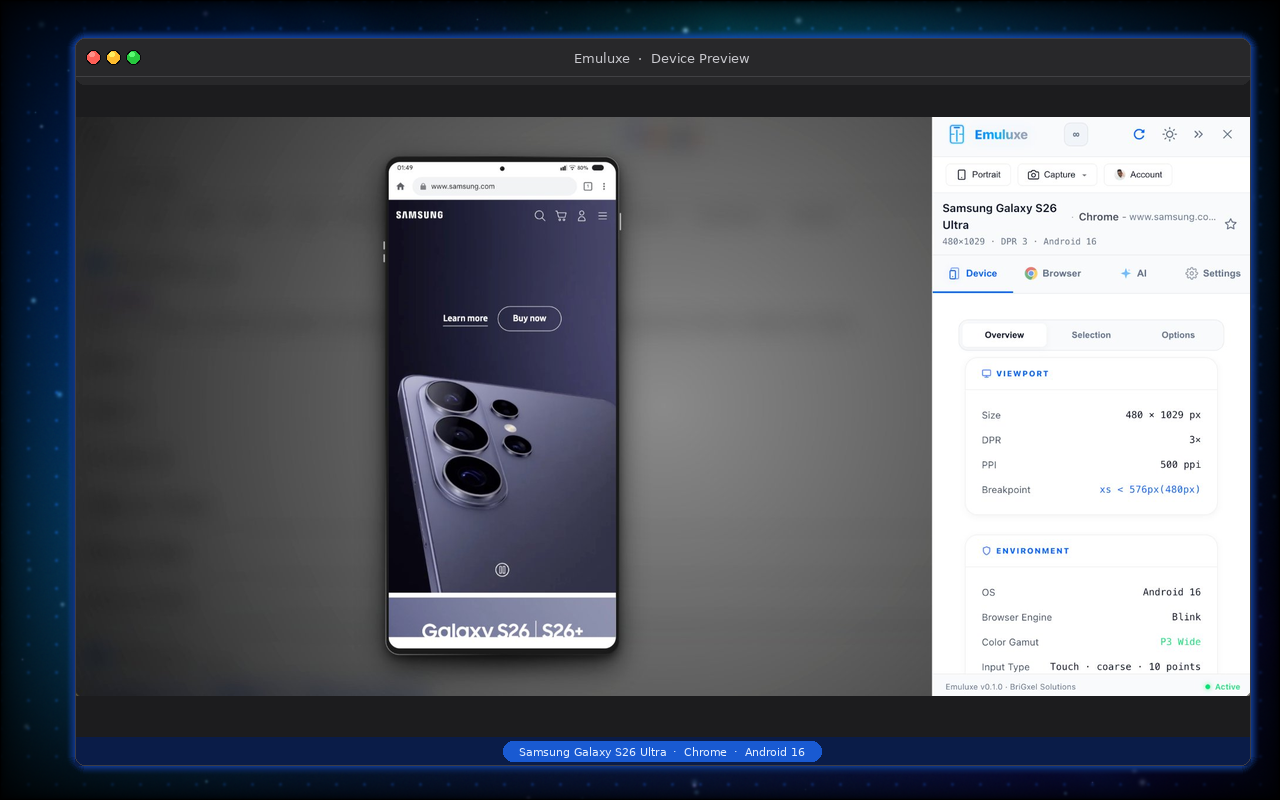
Task: Click the Chrome - www.samsung.com label in panel
Action: tap(1147, 217)
